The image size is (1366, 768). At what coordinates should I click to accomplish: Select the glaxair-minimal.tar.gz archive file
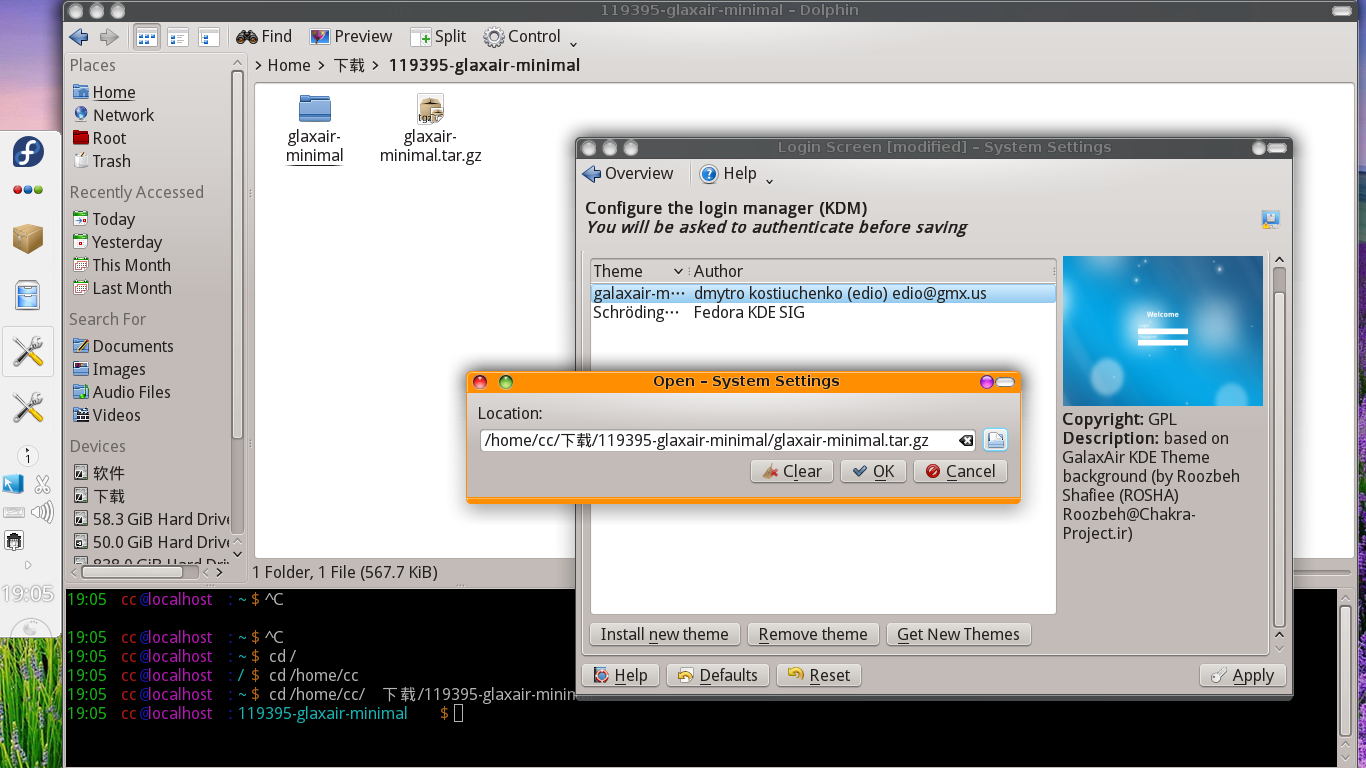tap(431, 129)
